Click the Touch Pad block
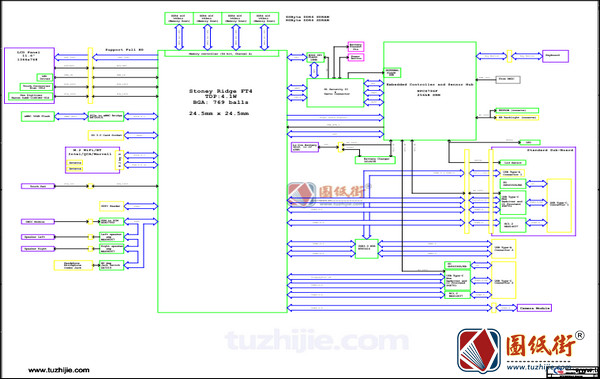600x379 pixels. (38, 186)
